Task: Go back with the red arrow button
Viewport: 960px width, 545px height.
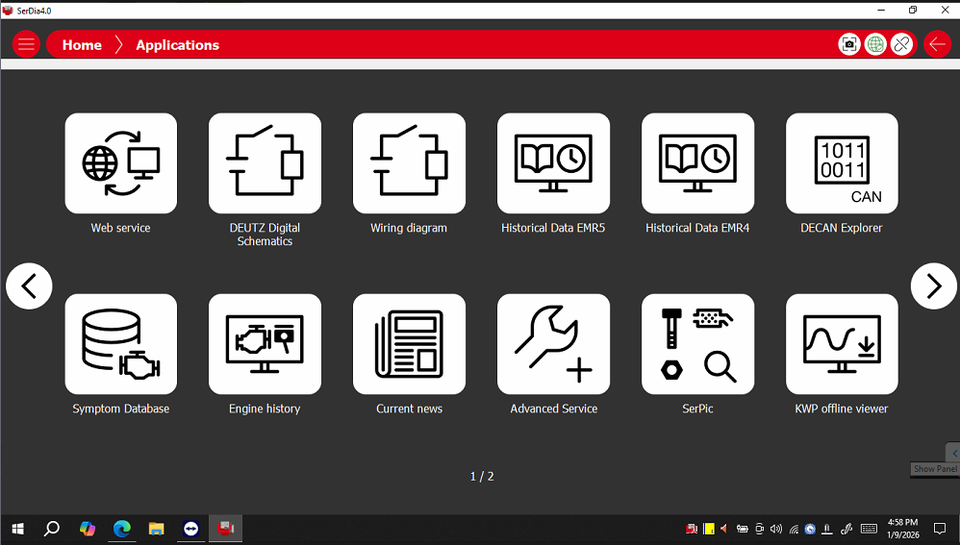Action: tap(937, 44)
